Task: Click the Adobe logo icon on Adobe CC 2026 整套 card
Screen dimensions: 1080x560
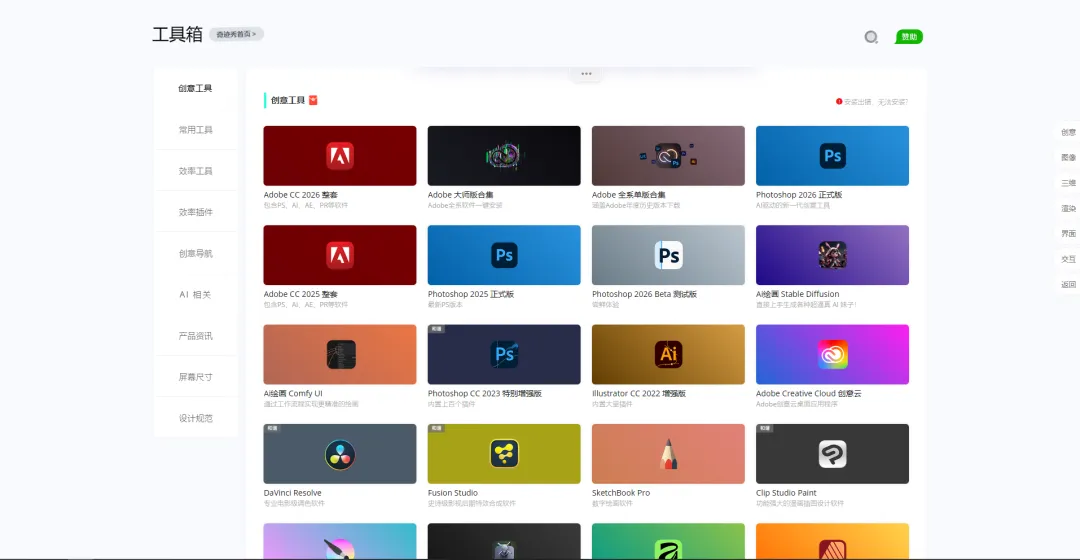Action: pyautogui.click(x=340, y=156)
